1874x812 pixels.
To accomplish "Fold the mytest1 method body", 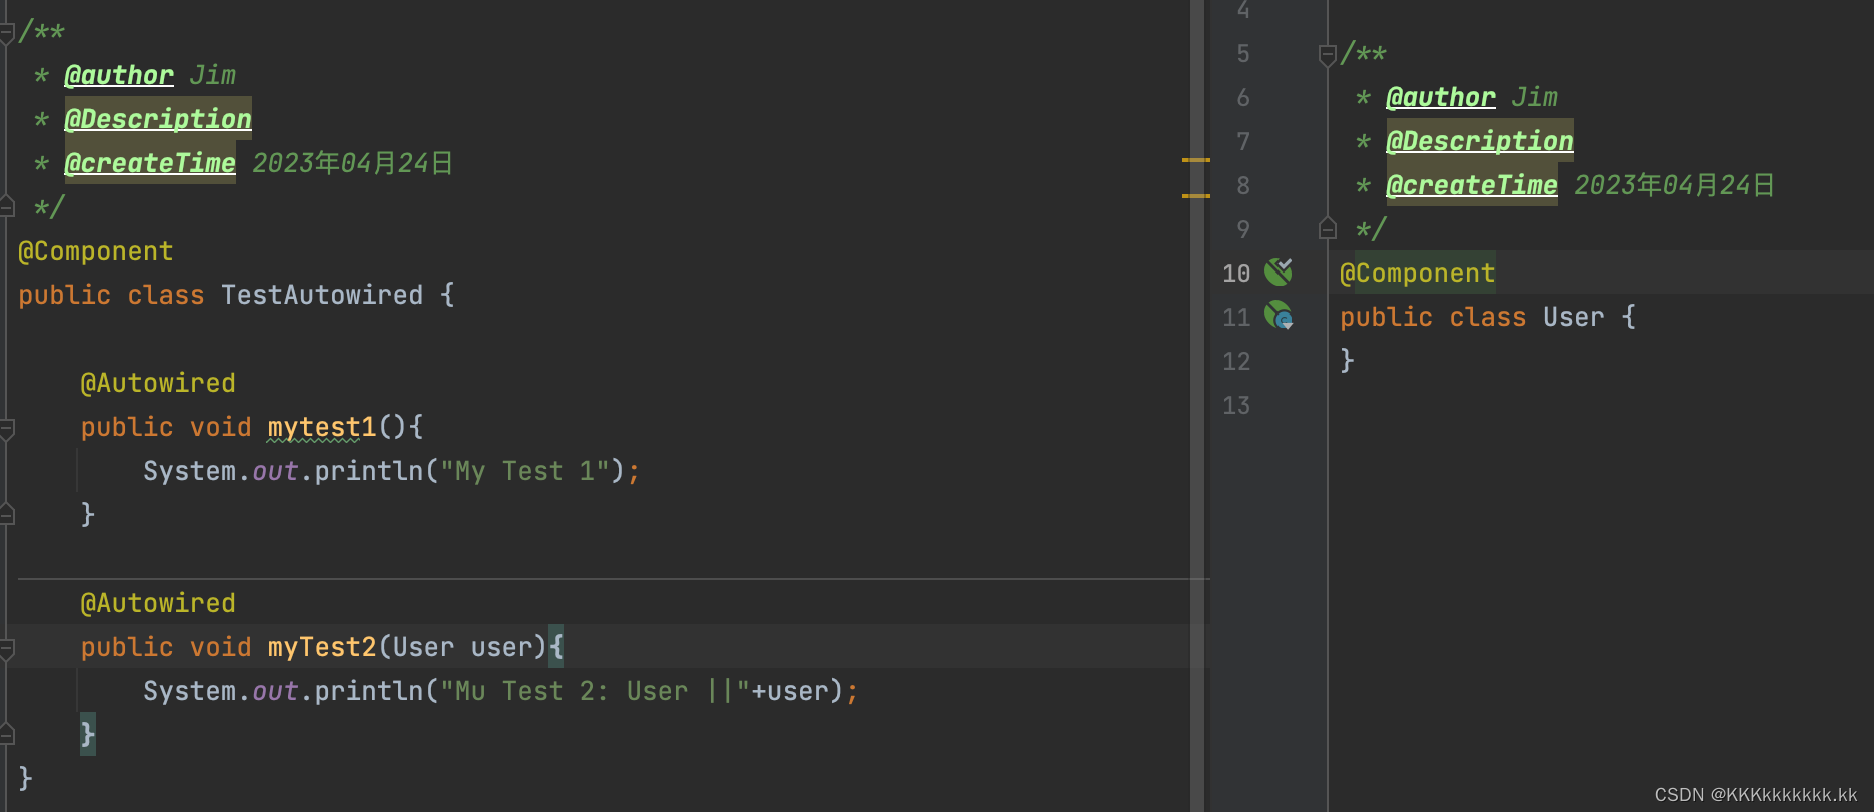I will coord(6,429).
